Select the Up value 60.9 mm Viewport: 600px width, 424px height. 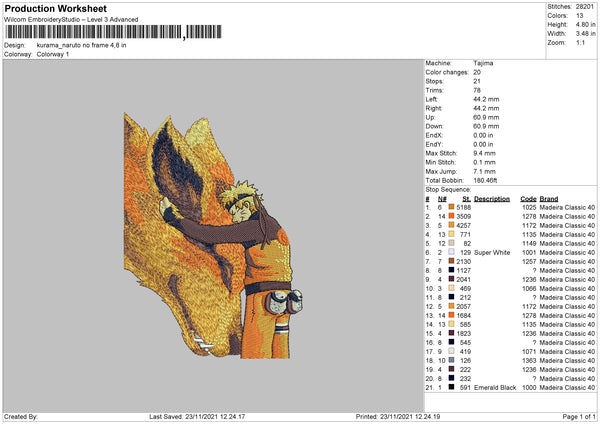486,117
